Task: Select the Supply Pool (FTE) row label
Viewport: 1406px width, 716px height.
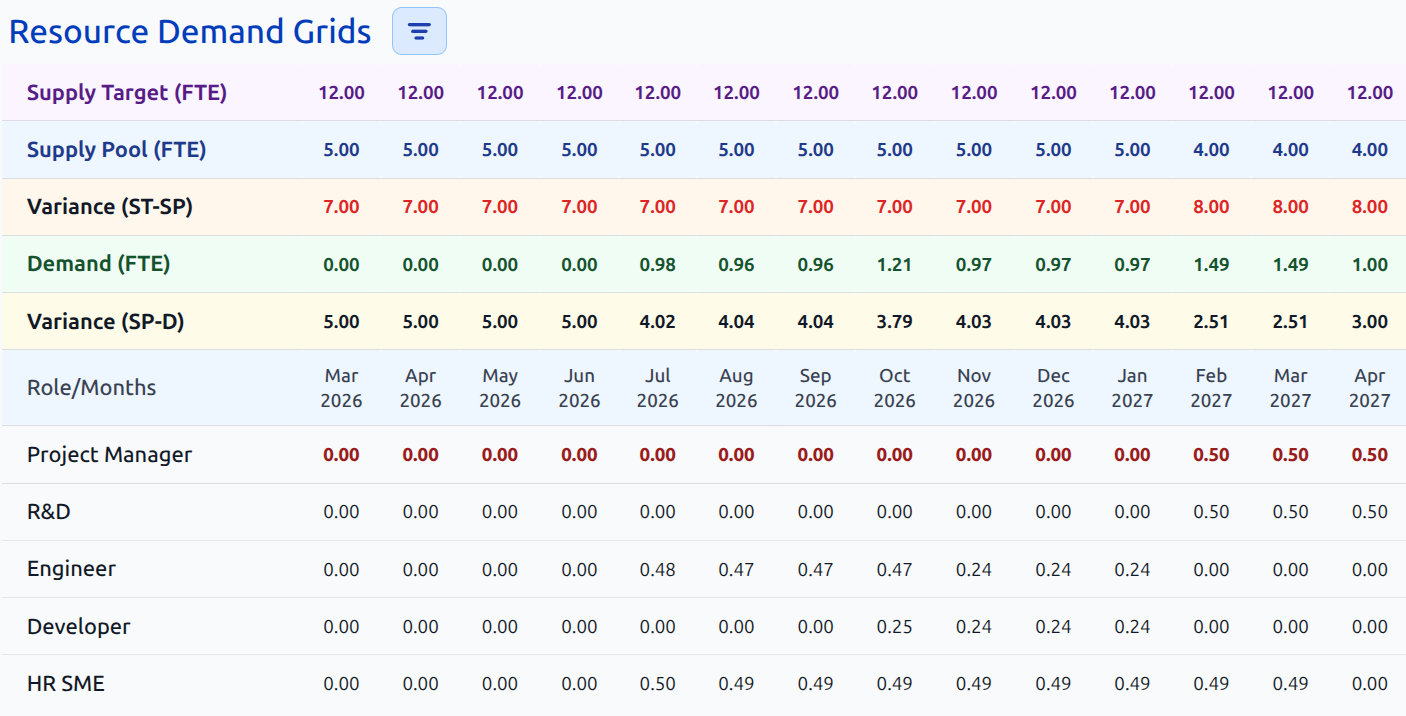Action: [x=117, y=150]
